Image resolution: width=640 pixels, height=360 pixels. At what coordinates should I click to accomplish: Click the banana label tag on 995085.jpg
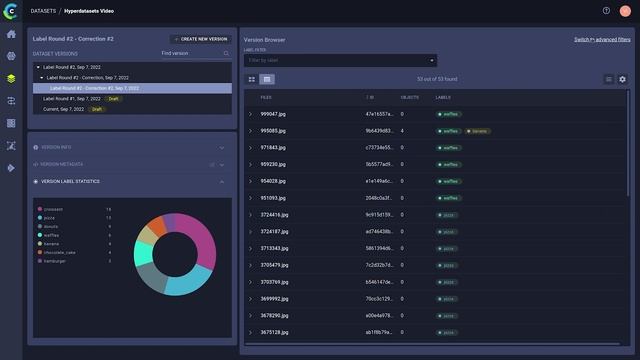(478, 131)
